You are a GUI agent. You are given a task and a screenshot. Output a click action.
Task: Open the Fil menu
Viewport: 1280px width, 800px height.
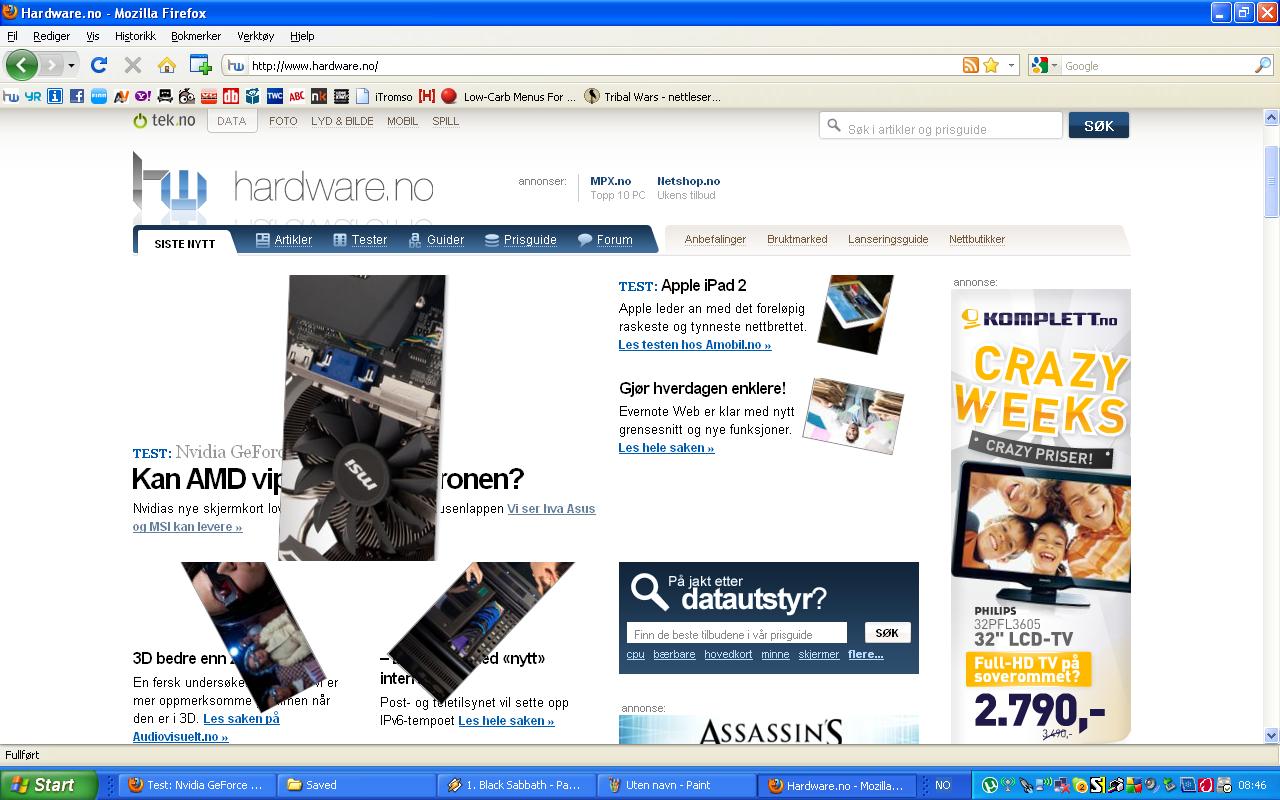coord(12,36)
